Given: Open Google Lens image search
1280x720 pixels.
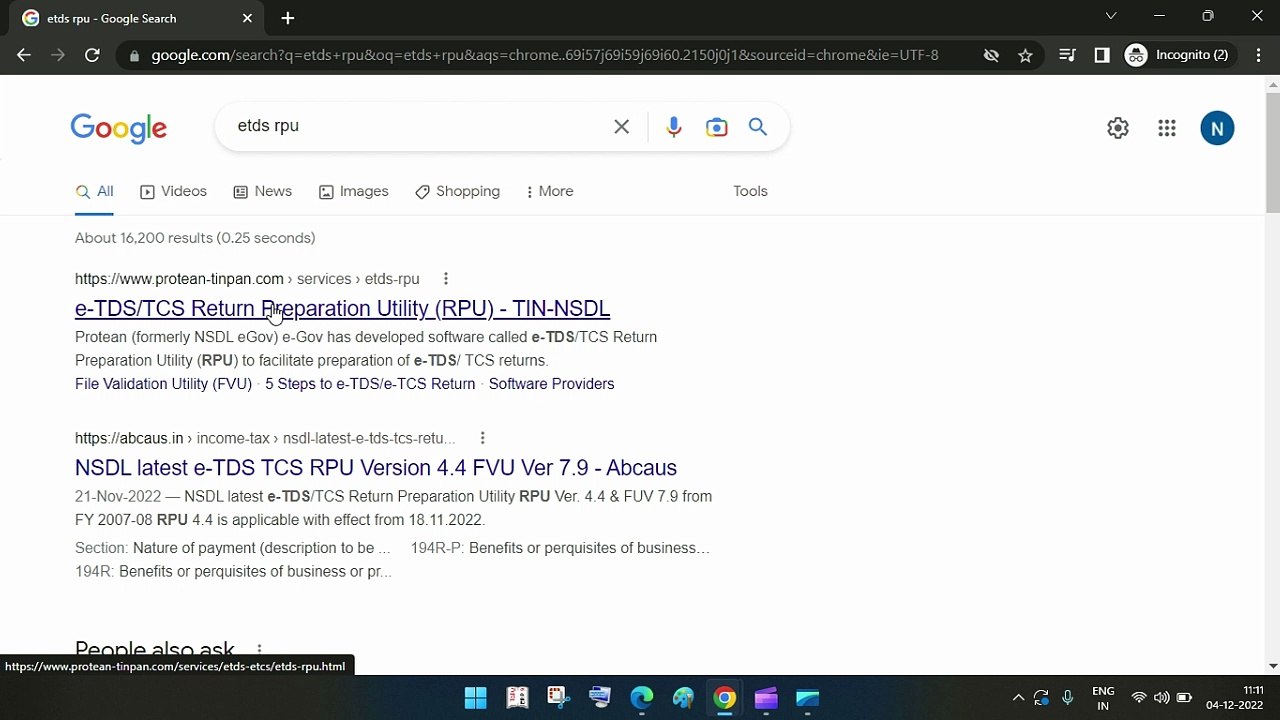Looking at the screenshot, I should tap(716, 127).
